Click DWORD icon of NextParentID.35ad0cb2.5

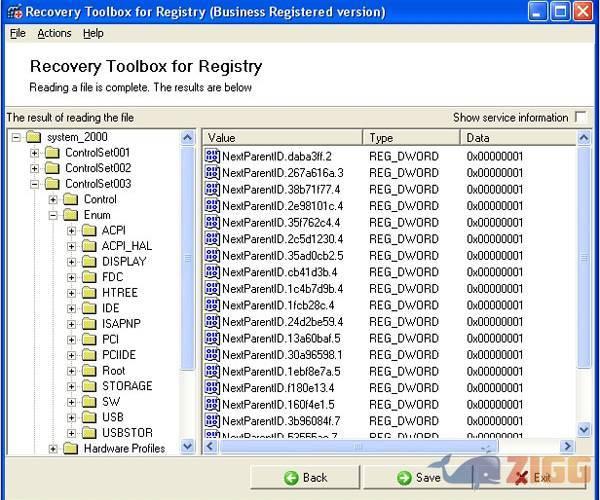(x=212, y=255)
